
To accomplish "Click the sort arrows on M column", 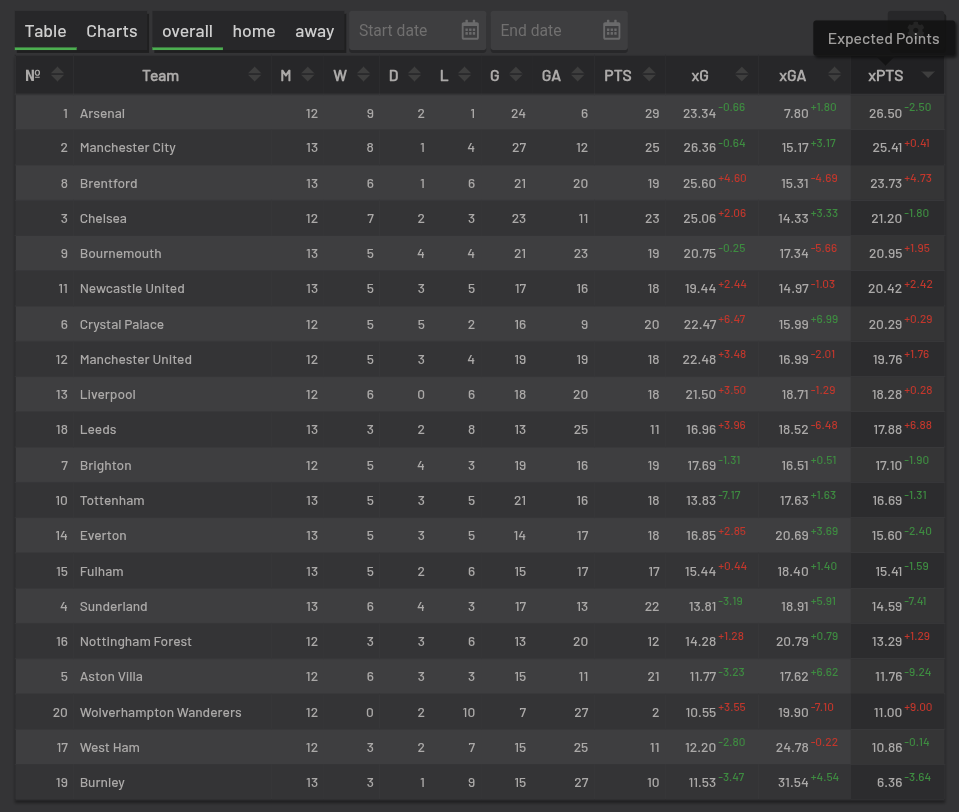I will click(x=307, y=75).
